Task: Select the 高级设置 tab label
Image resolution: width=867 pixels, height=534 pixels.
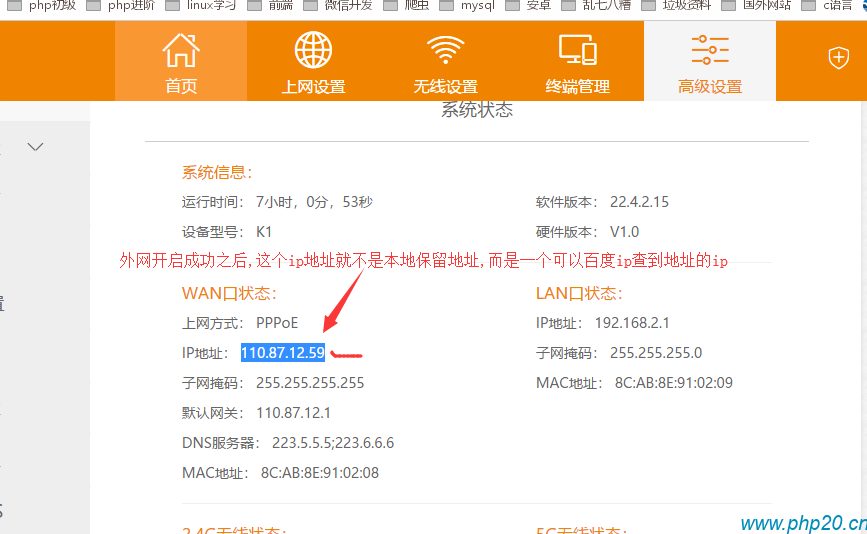Action: 710,87
